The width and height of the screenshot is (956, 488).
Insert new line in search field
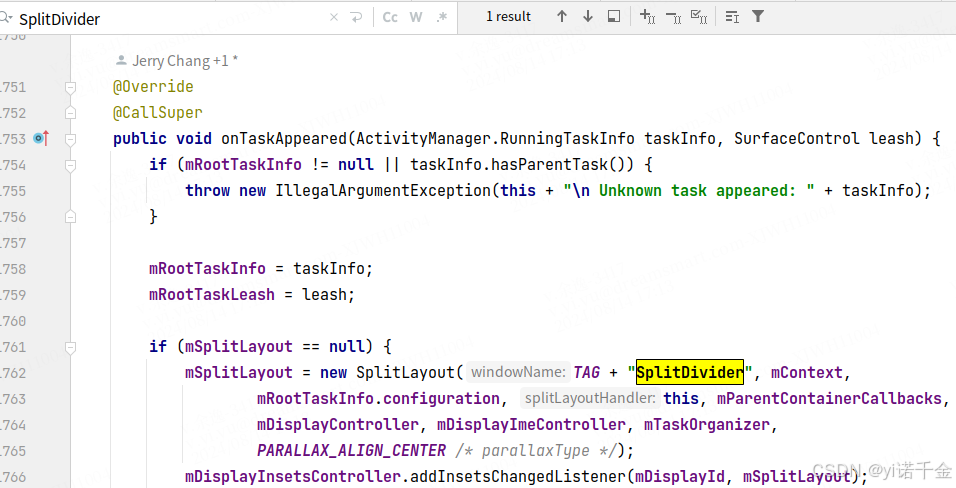357,17
